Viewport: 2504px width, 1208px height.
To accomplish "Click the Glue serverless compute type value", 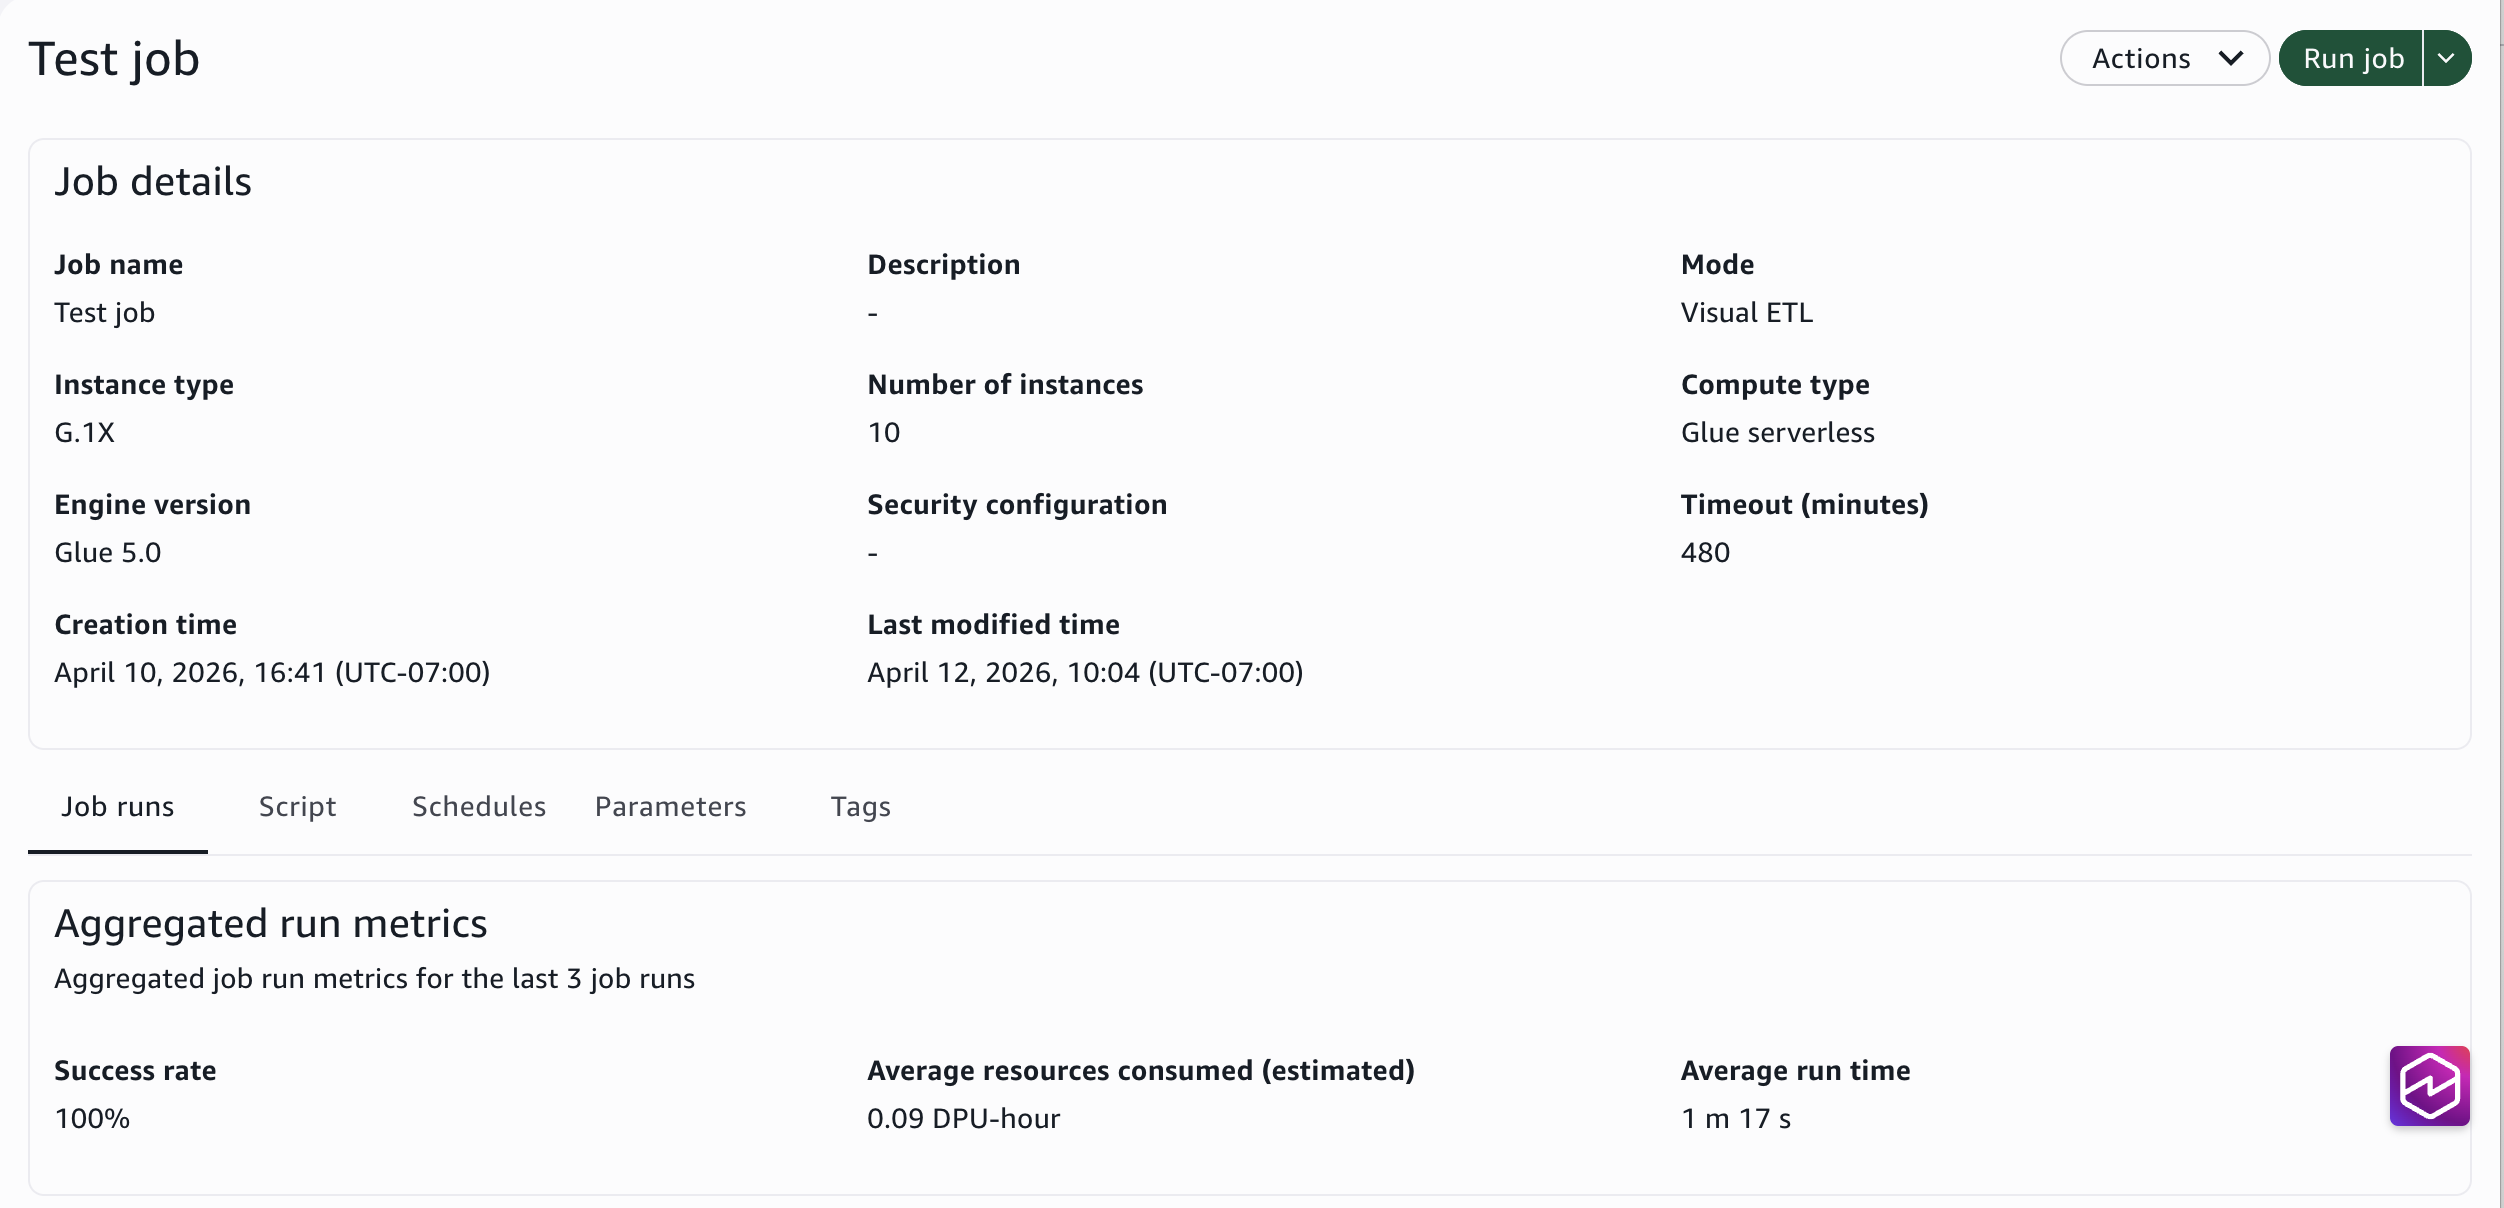I will [x=1778, y=433].
